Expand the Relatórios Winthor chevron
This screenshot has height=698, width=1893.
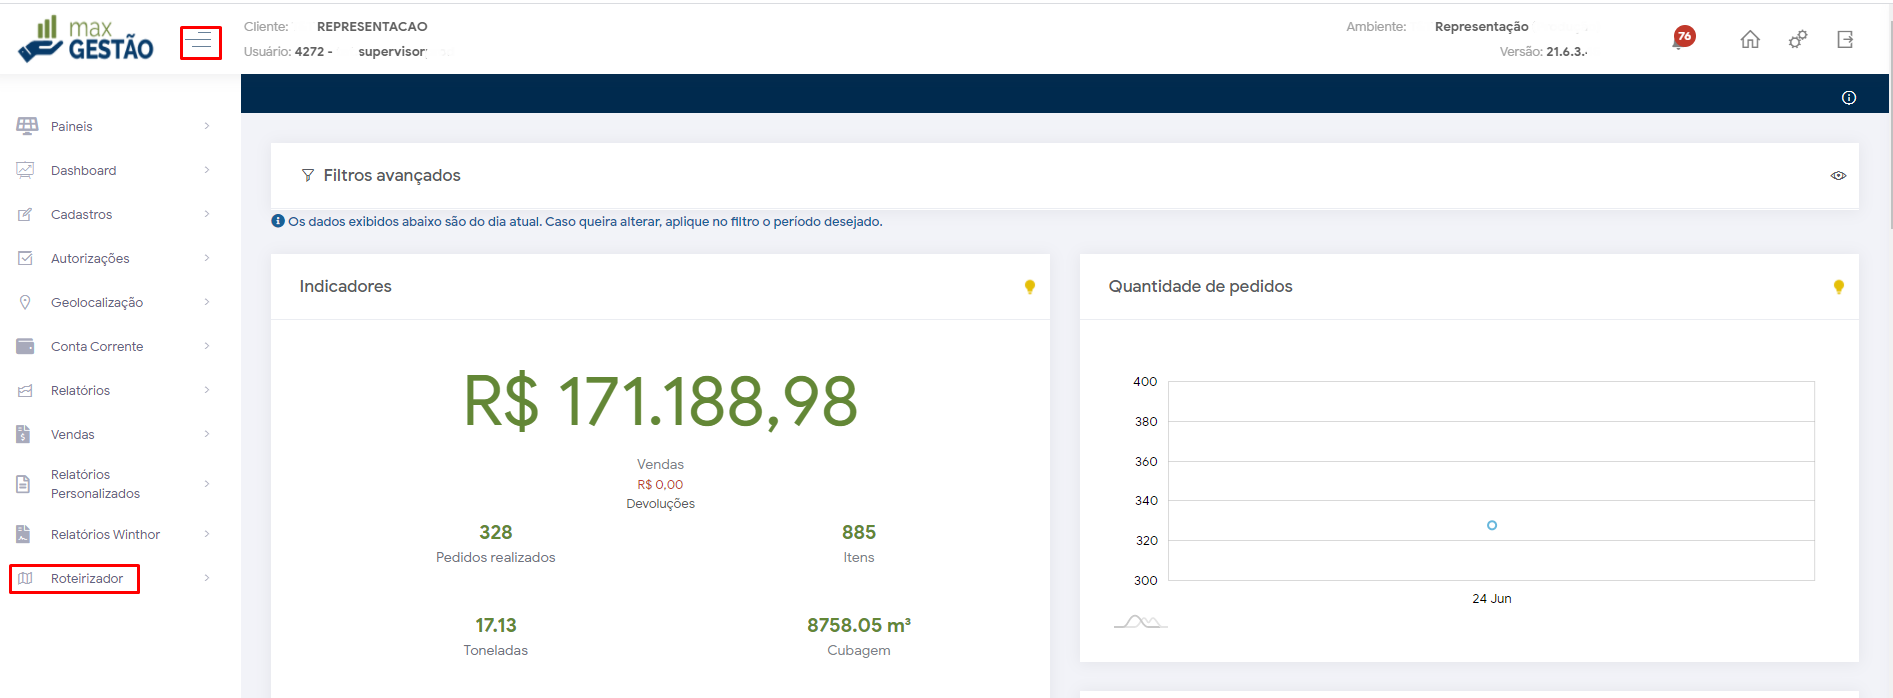207,534
